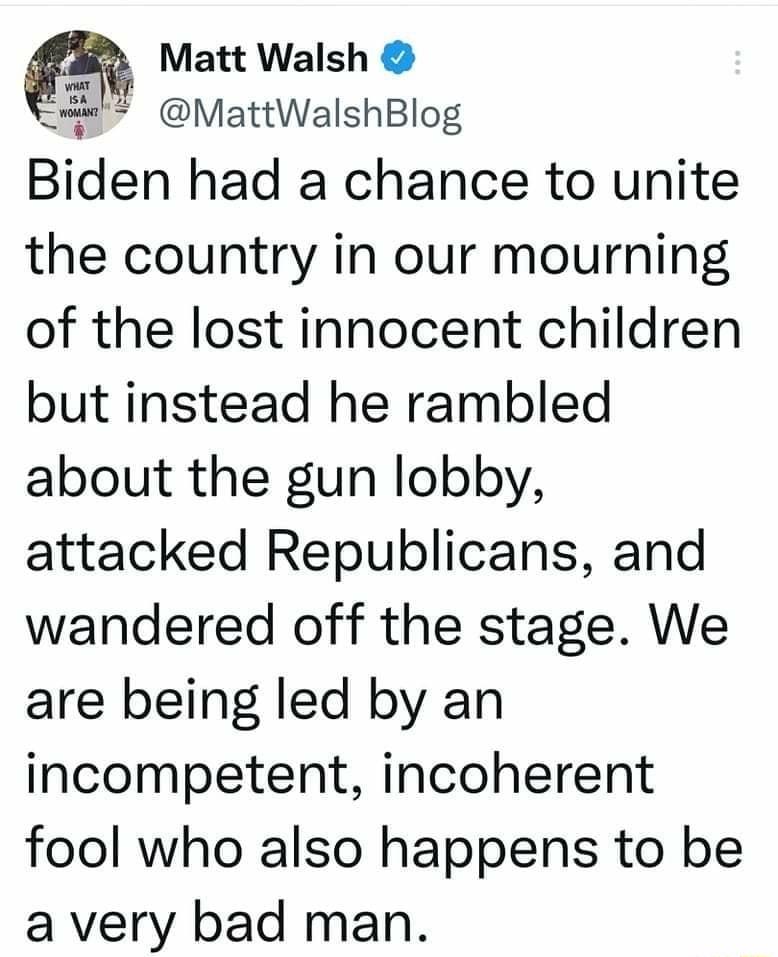This screenshot has width=778, height=957.
Task: Click the Matt Walsh display name
Action: coord(262,58)
